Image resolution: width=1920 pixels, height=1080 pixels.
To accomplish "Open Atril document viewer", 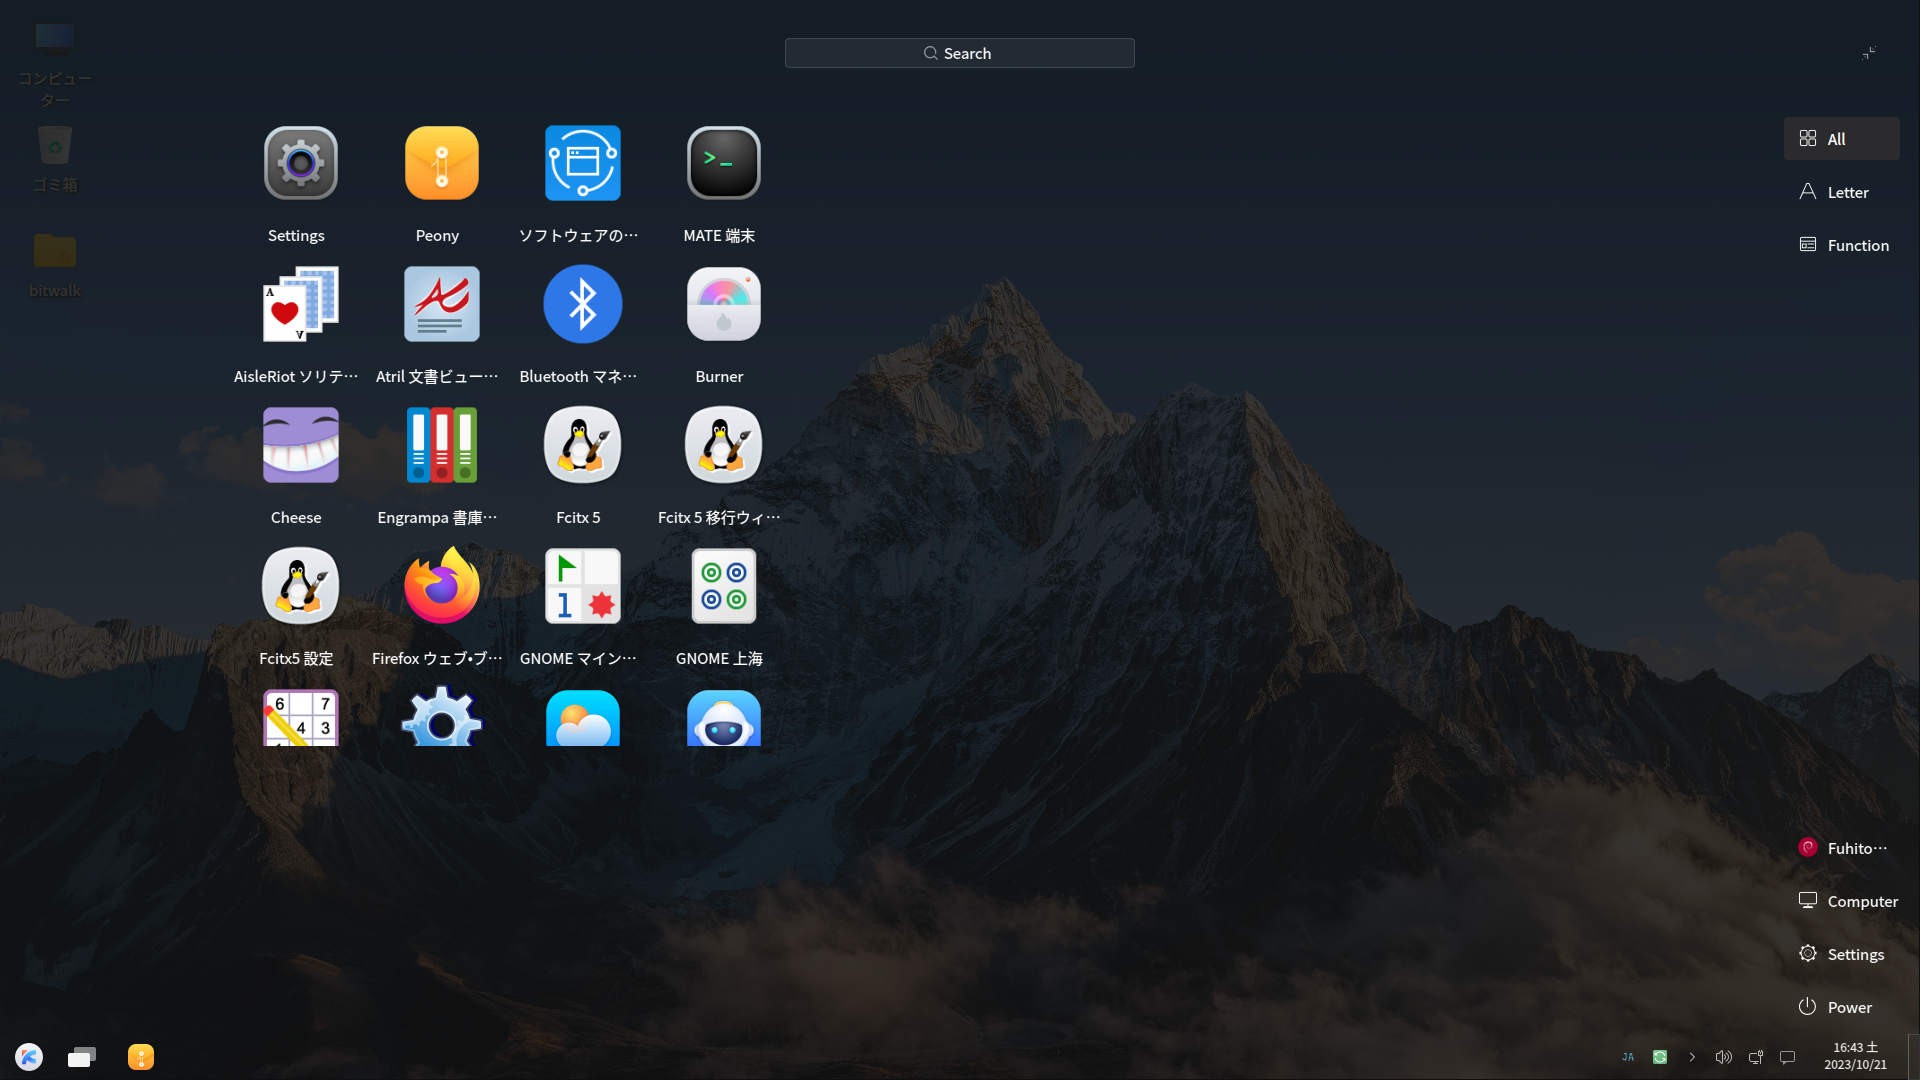I will click(x=441, y=304).
